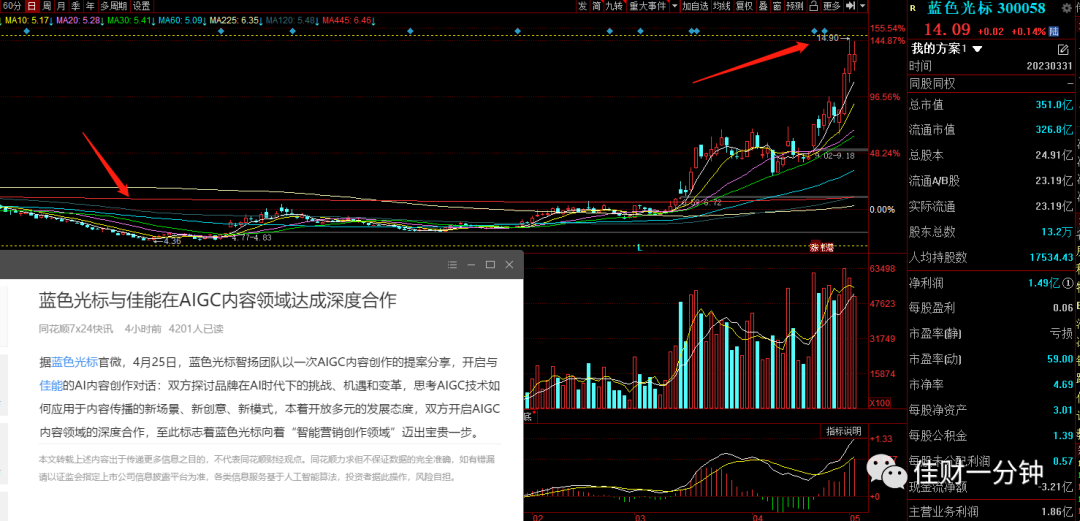Click the 主营业务利润 row
Image resolution: width=1080 pixels, height=521 pixels.
tap(990, 512)
